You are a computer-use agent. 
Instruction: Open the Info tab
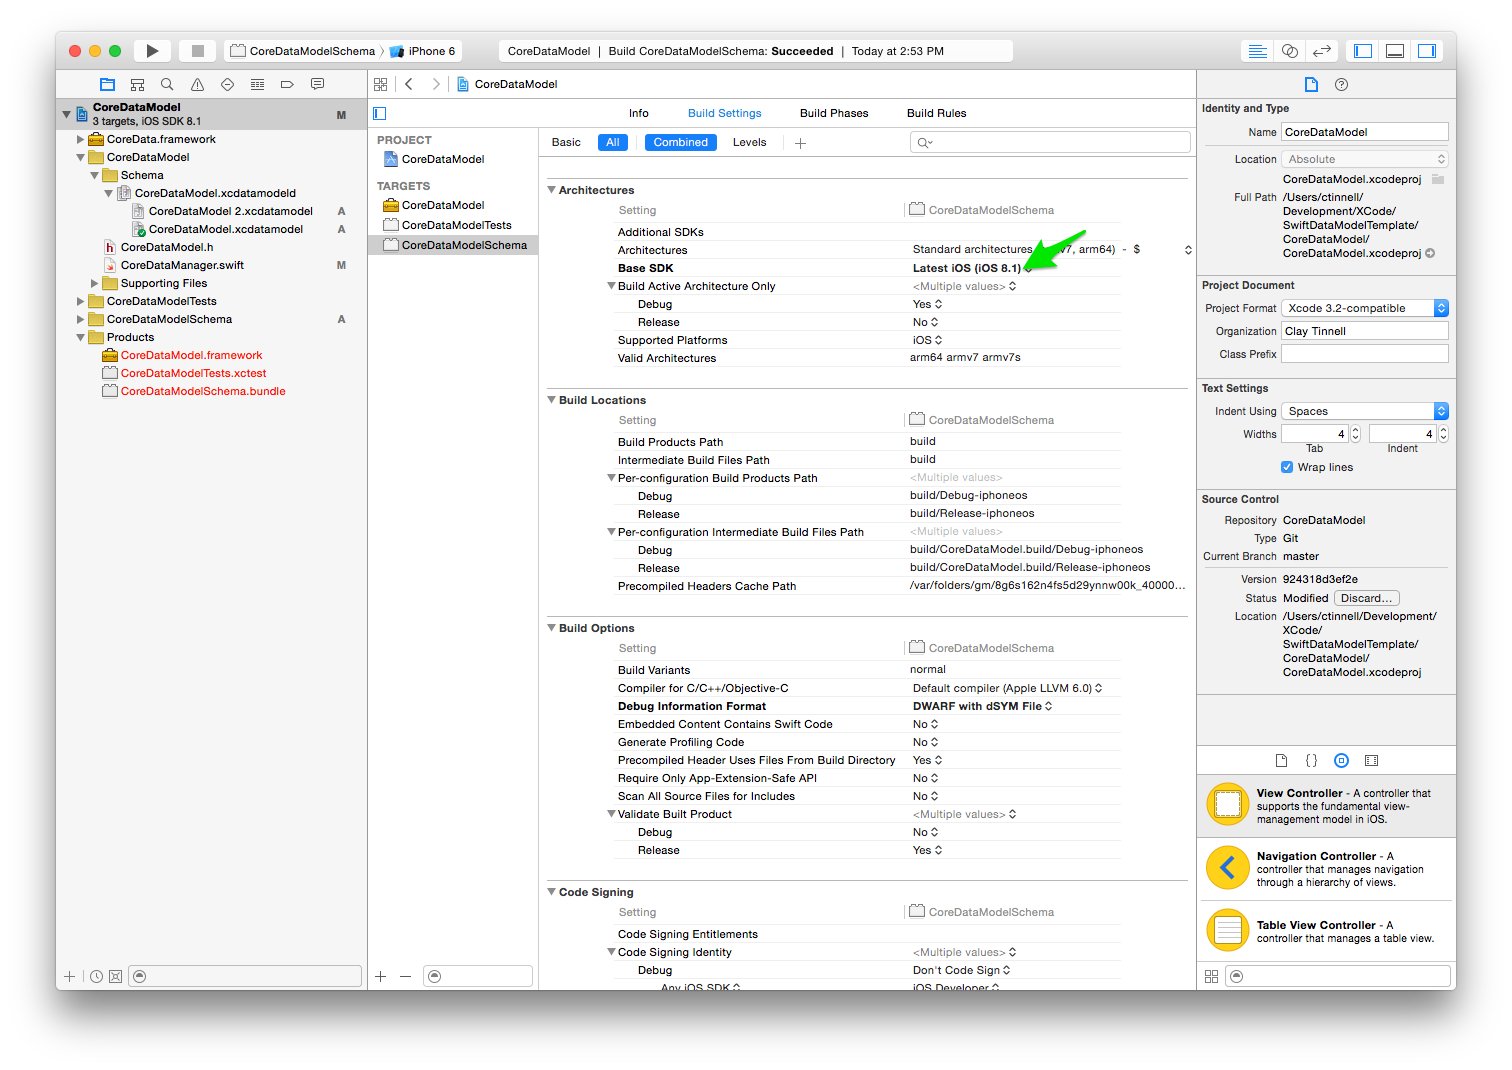click(x=639, y=113)
